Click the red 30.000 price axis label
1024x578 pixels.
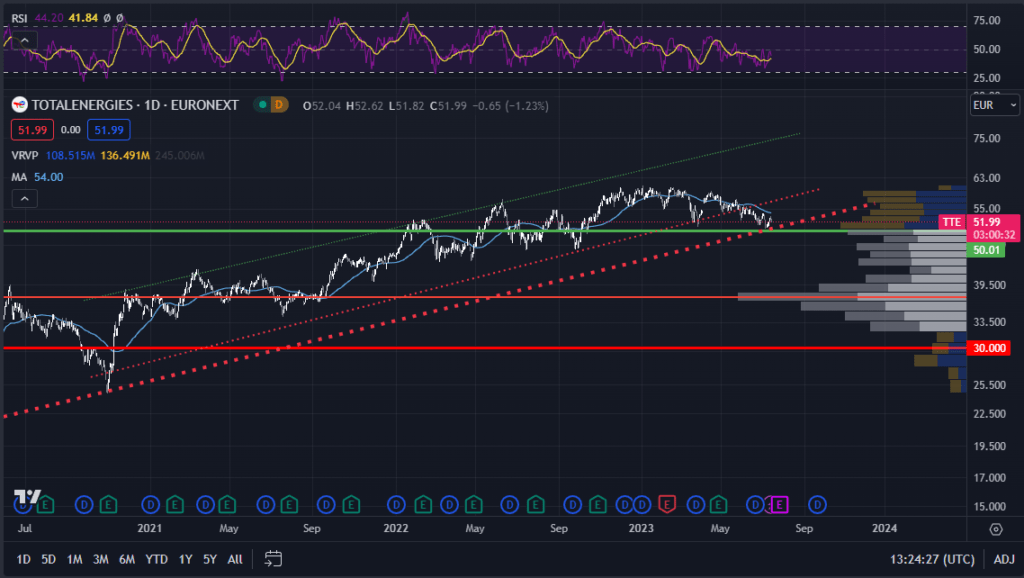pyautogui.click(x=989, y=348)
